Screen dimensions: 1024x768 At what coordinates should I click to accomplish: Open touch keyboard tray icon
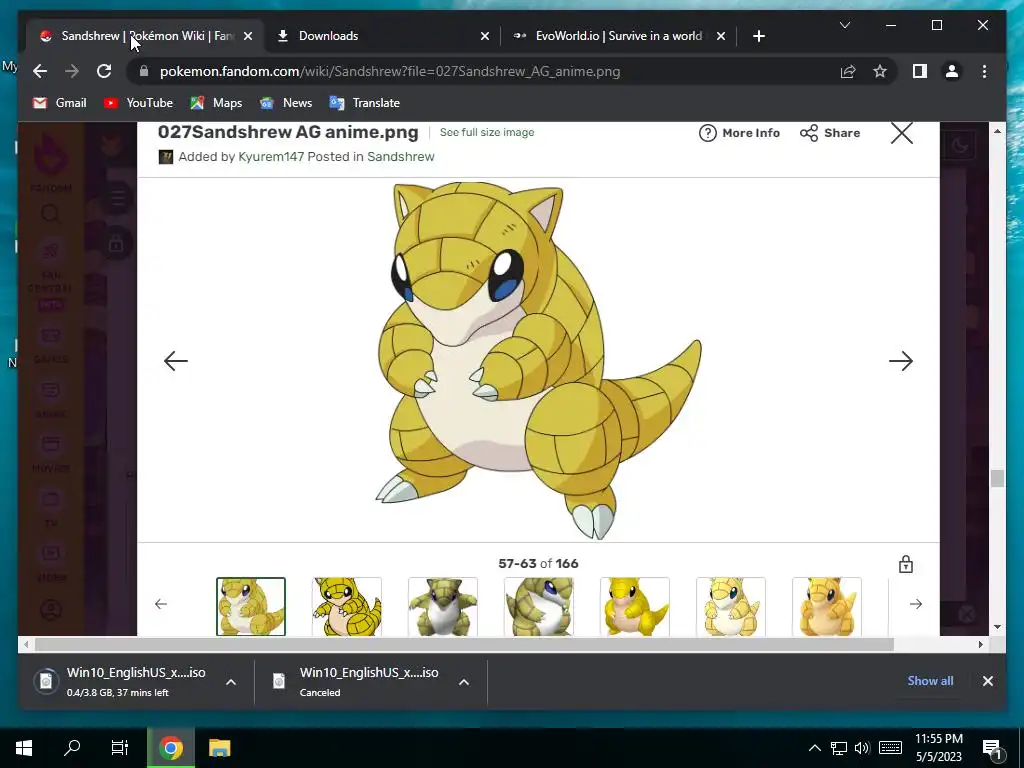pyautogui.click(x=890, y=748)
